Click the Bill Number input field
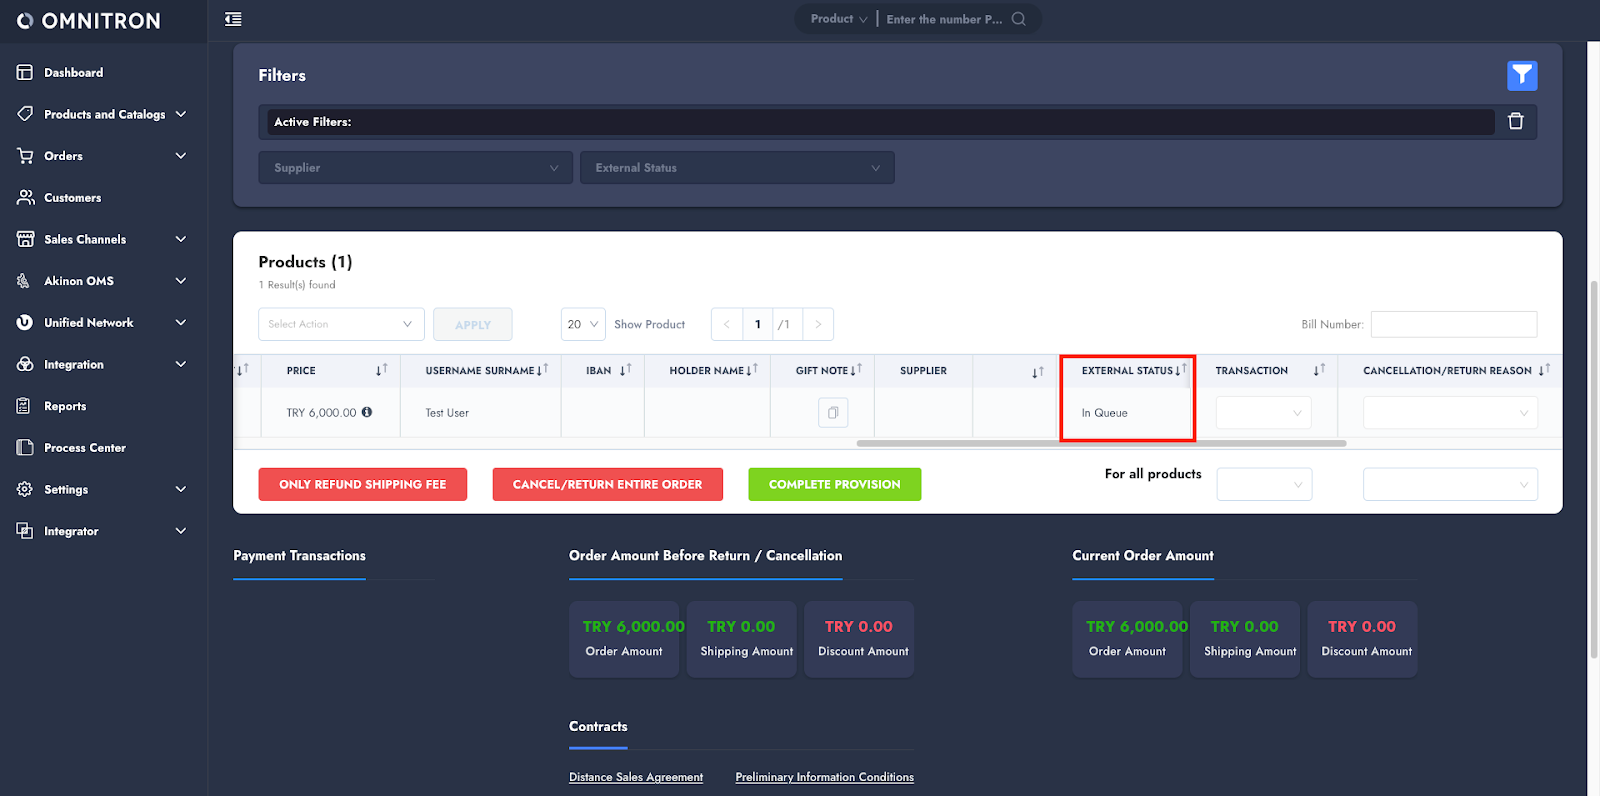Image resolution: width=1600 pixels, height=796 pixels. click(x=1453, y=324)
